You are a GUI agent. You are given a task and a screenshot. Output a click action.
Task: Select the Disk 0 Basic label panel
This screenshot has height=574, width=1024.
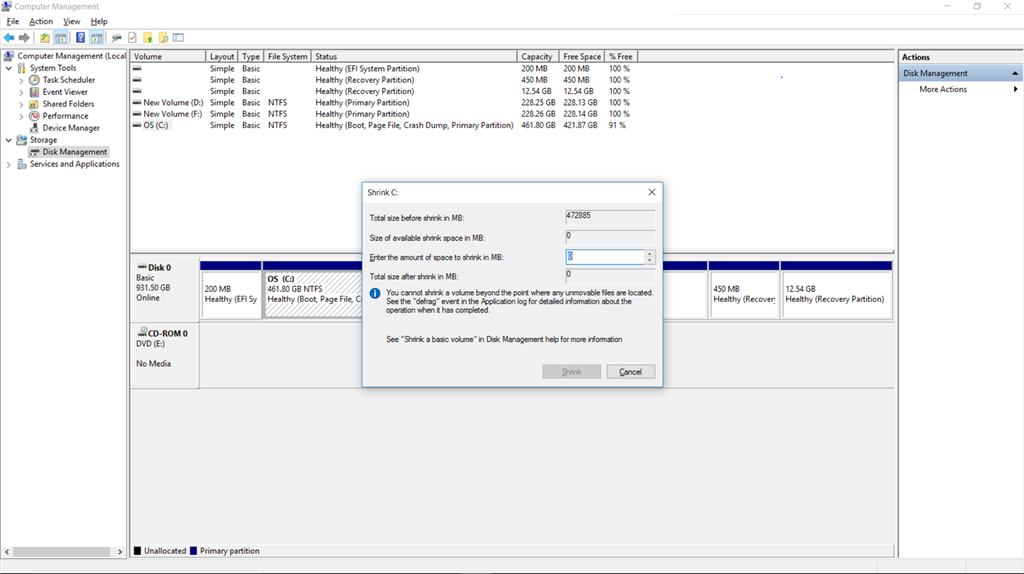165,288
